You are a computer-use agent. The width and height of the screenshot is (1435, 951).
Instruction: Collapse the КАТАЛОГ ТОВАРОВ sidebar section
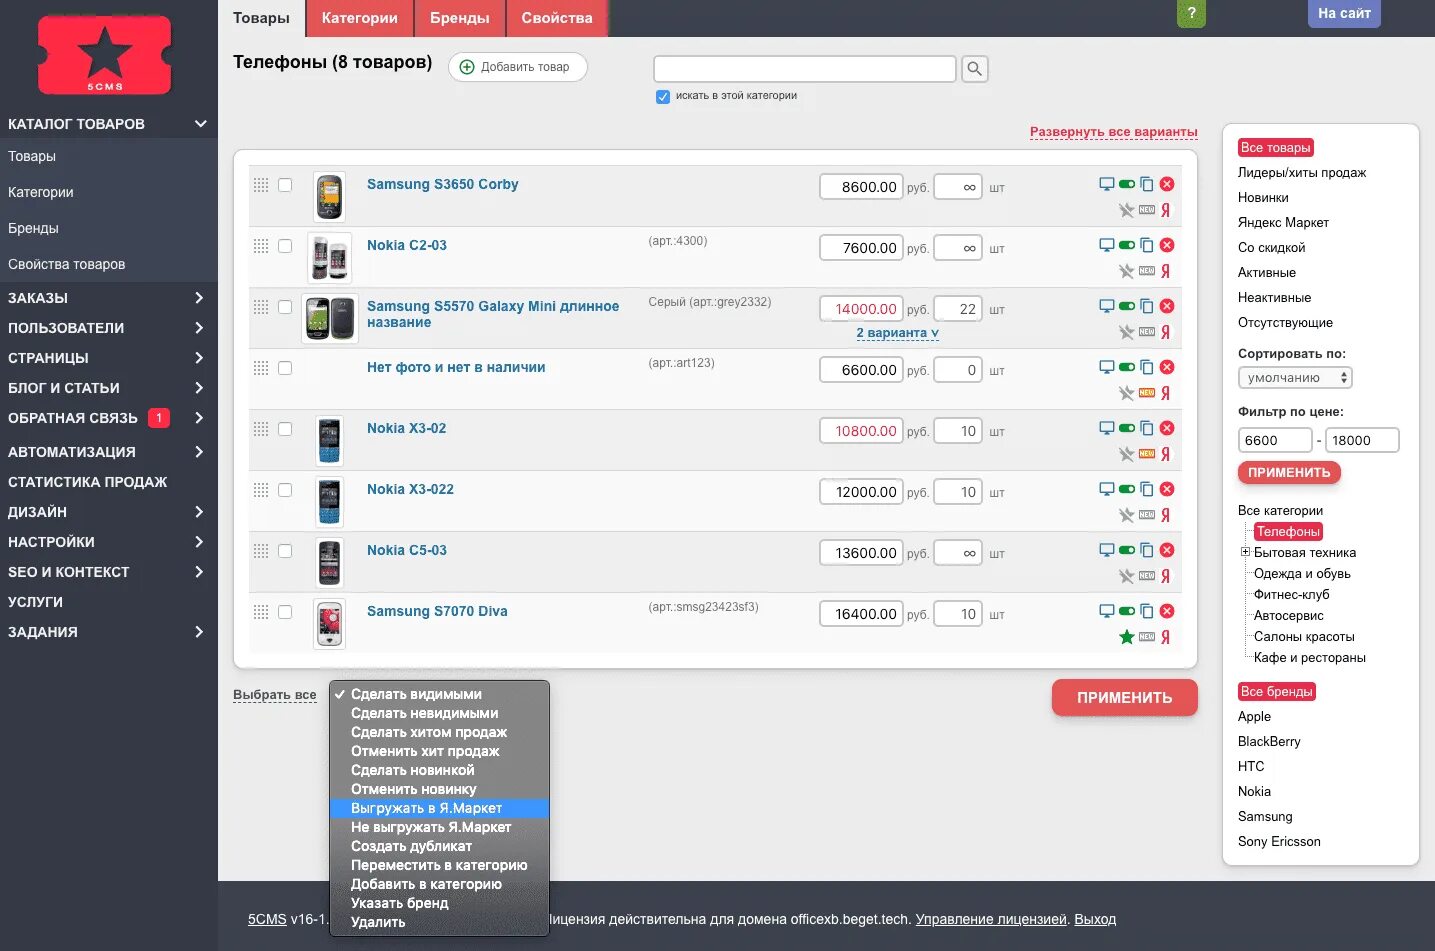click(200, 124)
